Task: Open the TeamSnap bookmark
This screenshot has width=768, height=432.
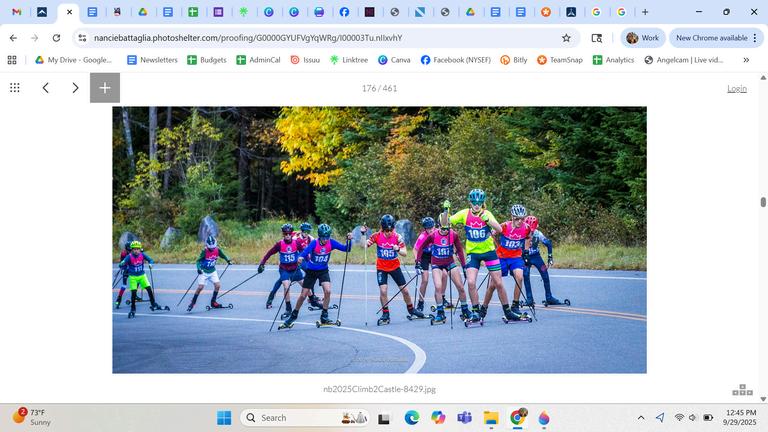Action: 560,60
